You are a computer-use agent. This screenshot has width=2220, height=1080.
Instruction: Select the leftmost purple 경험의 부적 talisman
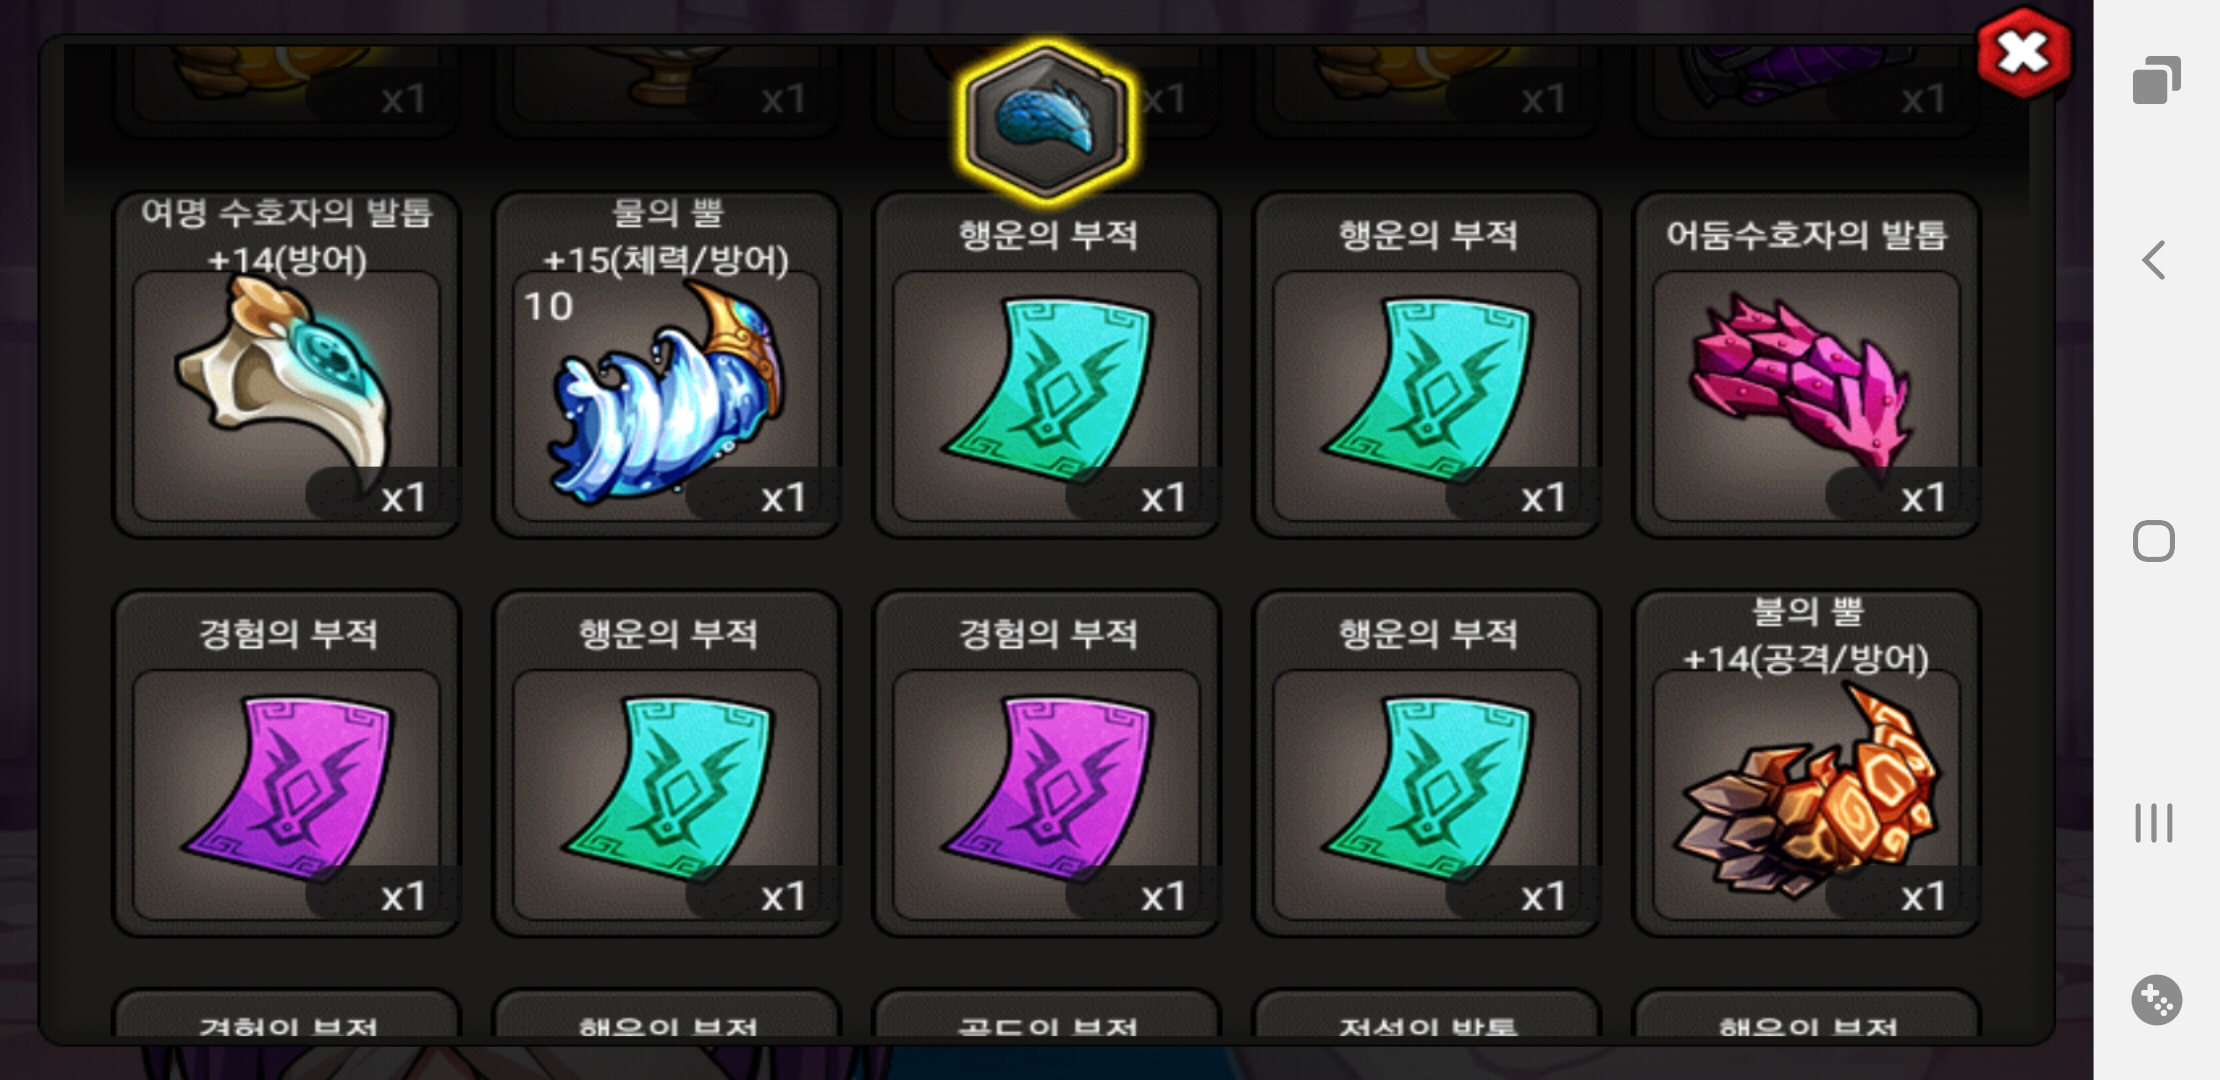[x=287, y=764]
